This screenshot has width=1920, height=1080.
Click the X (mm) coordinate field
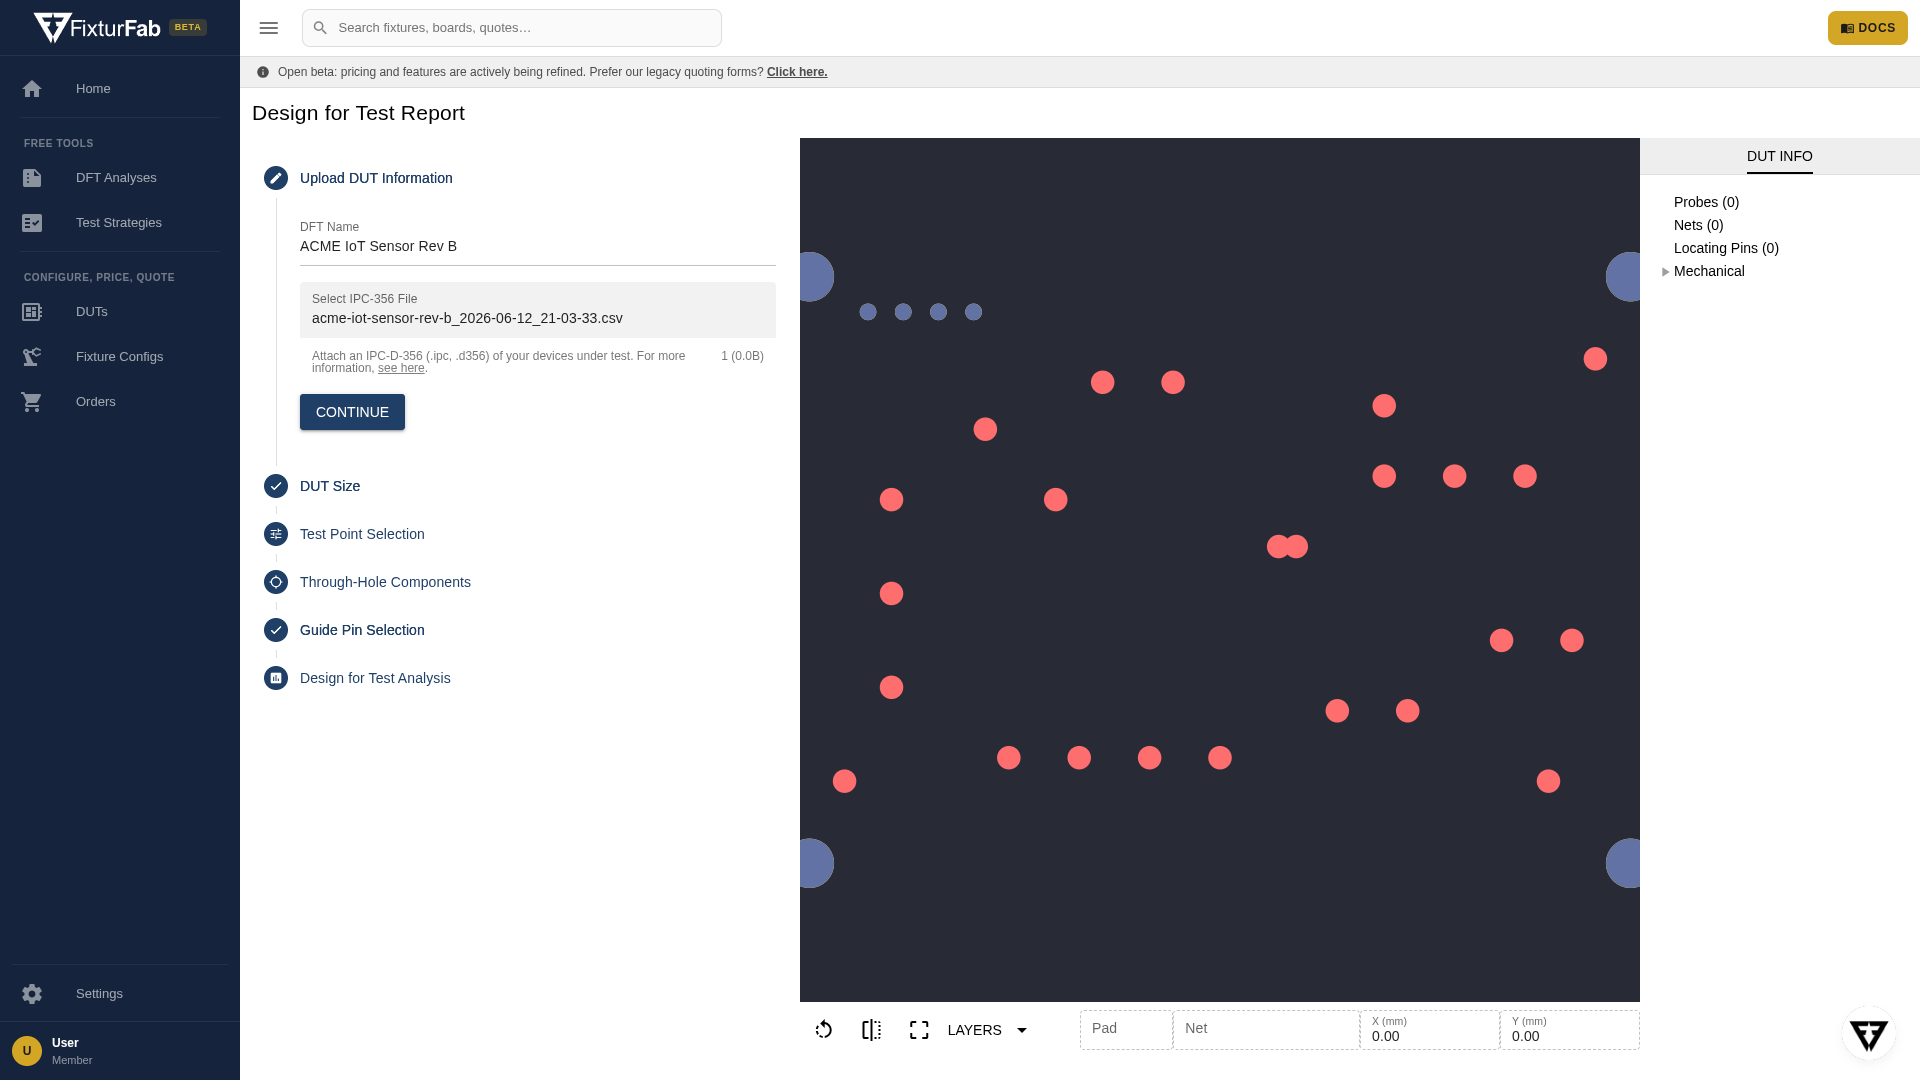(x=1430, y=1030)
